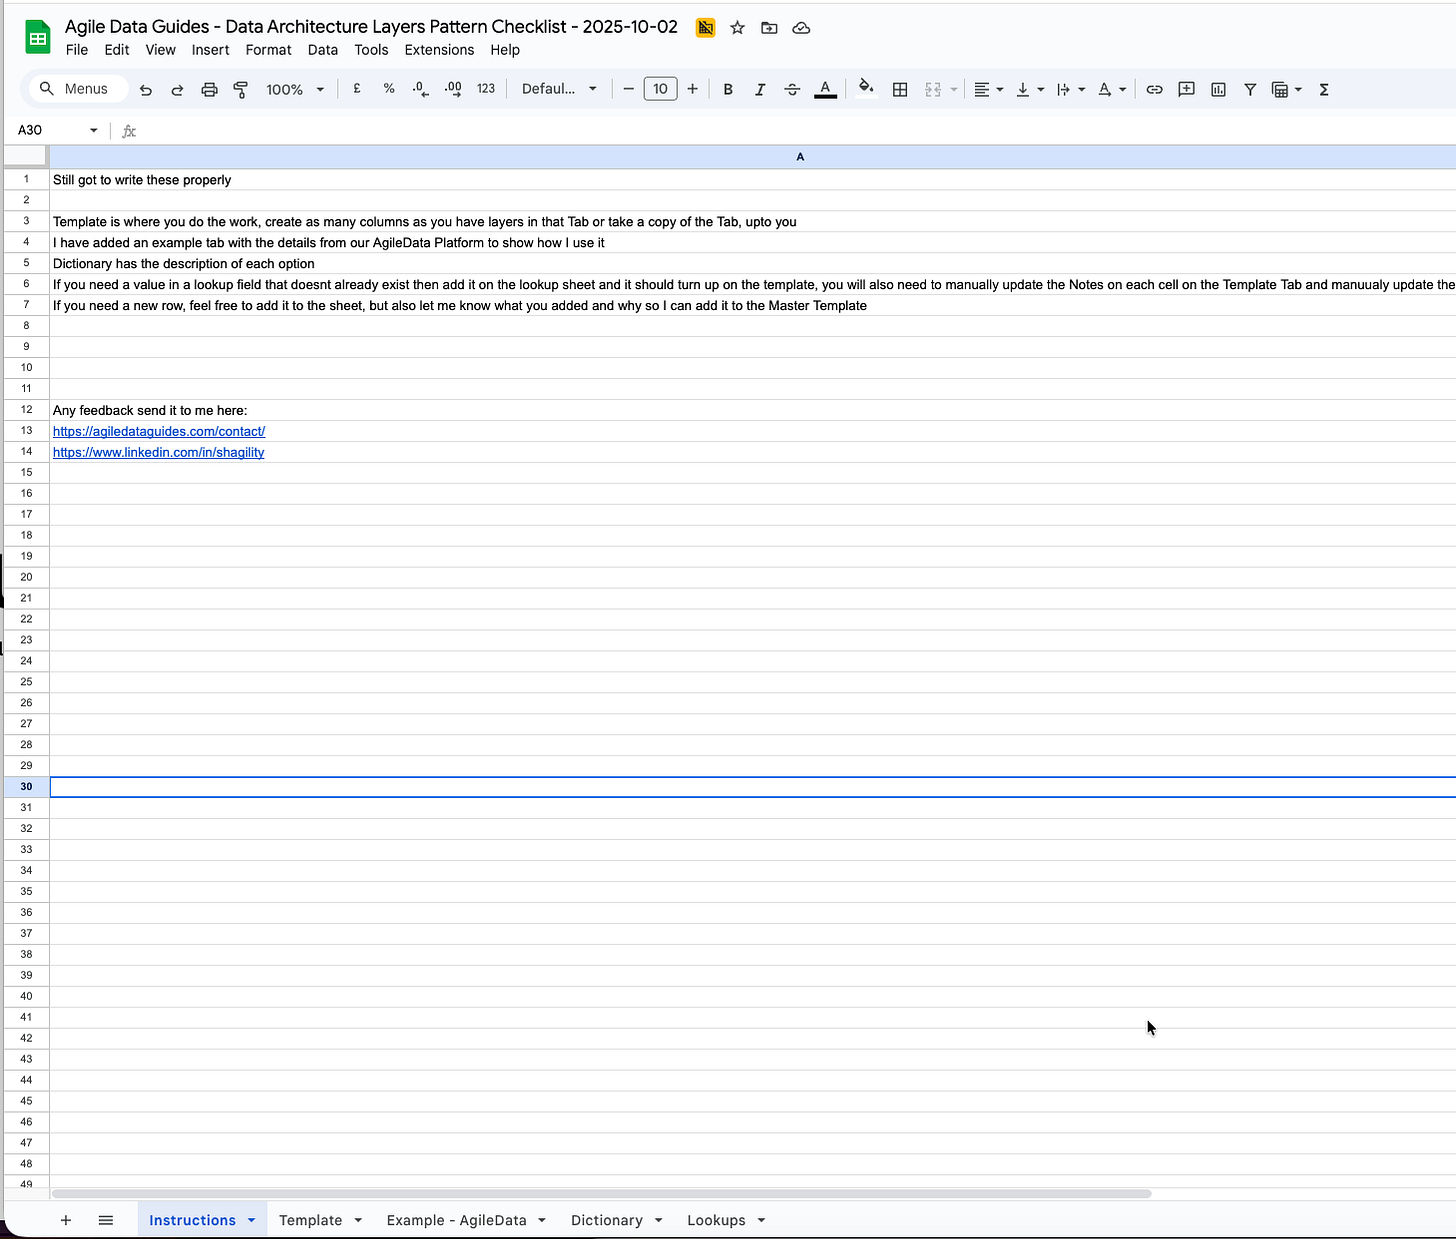Open the Borders icon

pyautogui.click(x=900, y=90)
